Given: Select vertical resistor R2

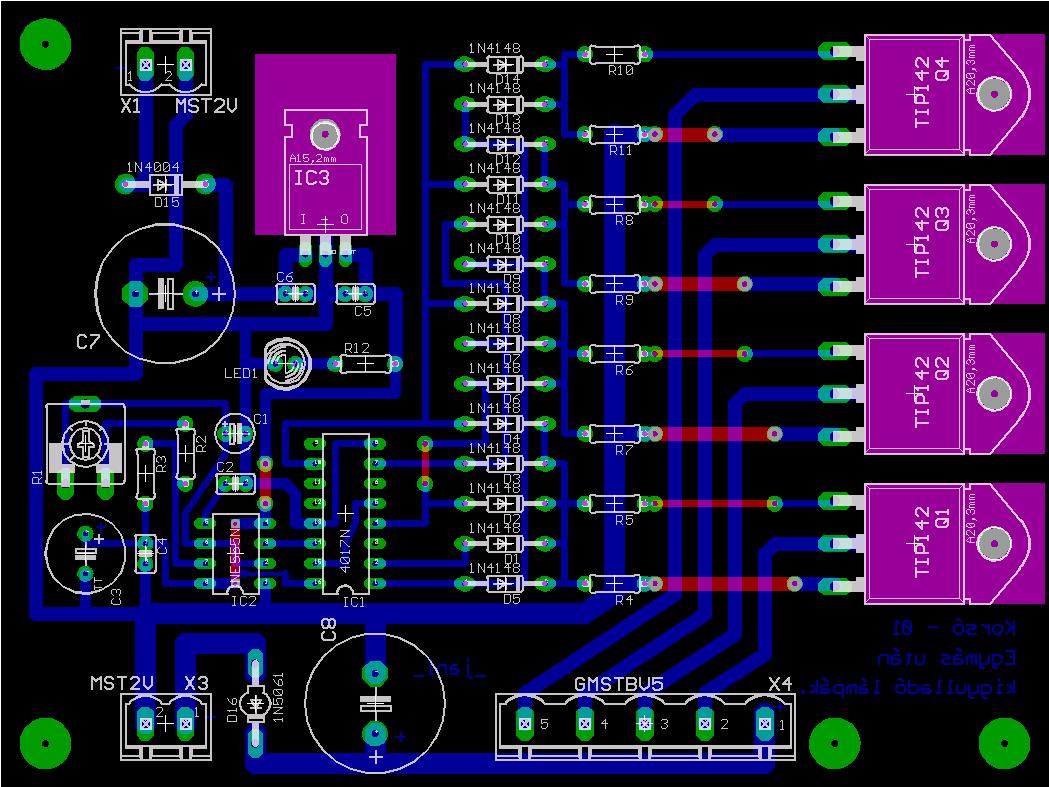Looking at the screenshot, I should [x=185, y=453].
